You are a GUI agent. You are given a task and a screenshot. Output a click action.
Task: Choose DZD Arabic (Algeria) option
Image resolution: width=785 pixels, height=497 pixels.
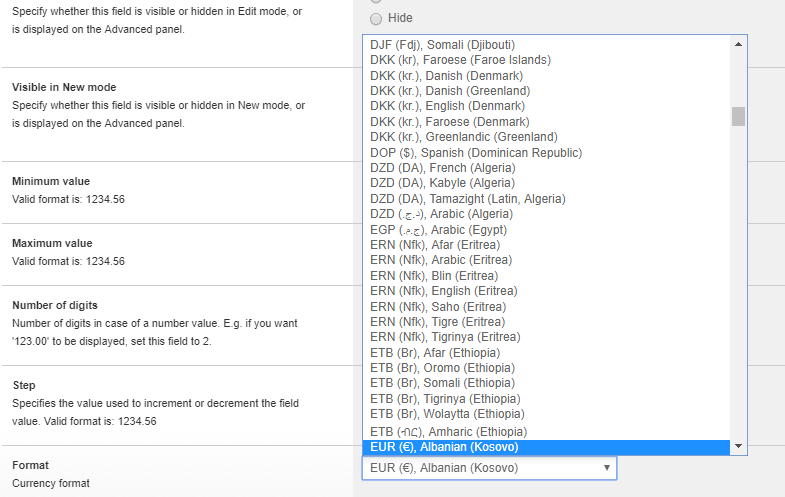tap(546, 214)
